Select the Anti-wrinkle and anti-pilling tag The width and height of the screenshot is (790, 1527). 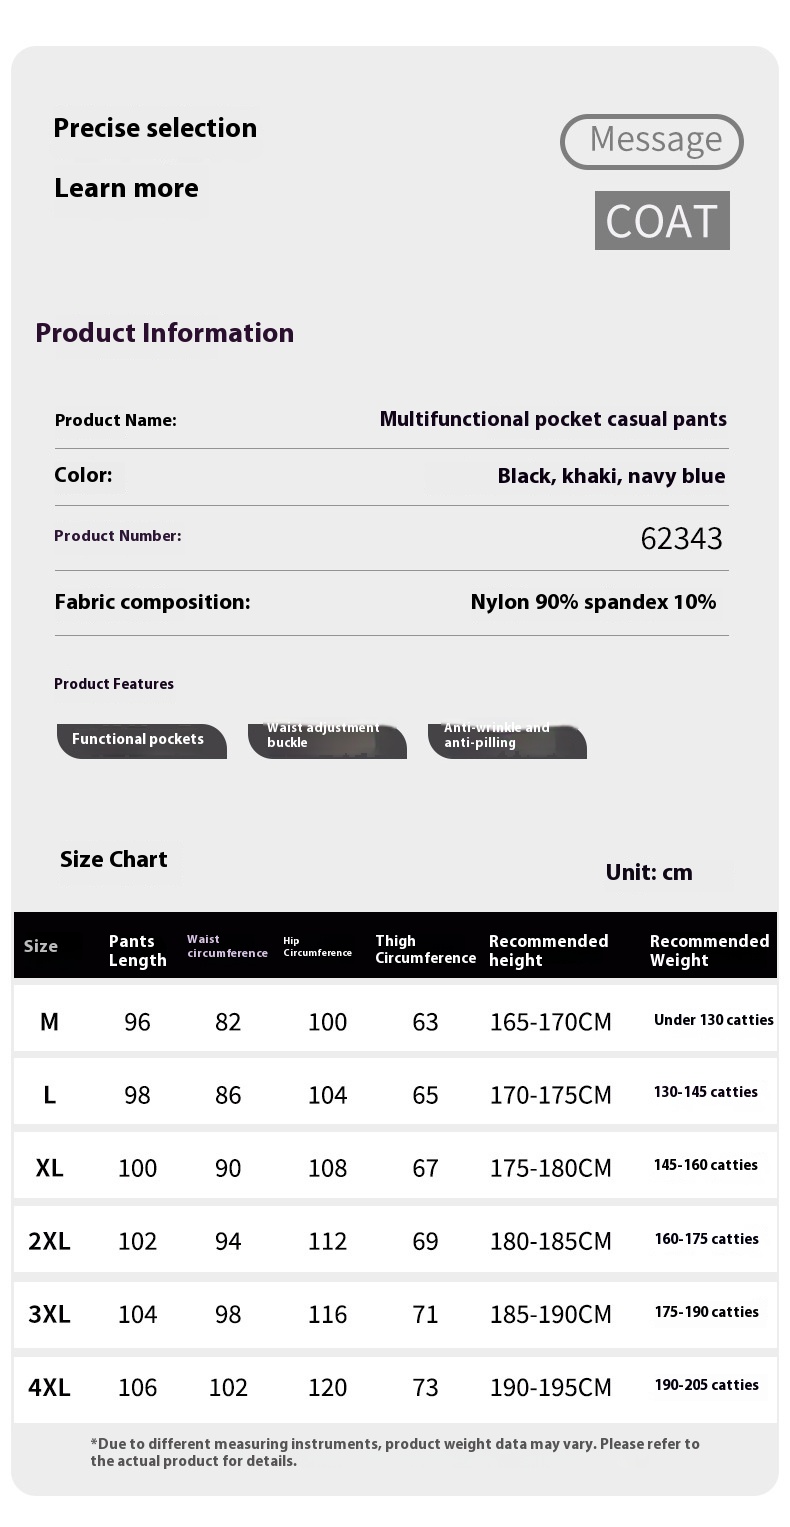click(x=506, y=740)
